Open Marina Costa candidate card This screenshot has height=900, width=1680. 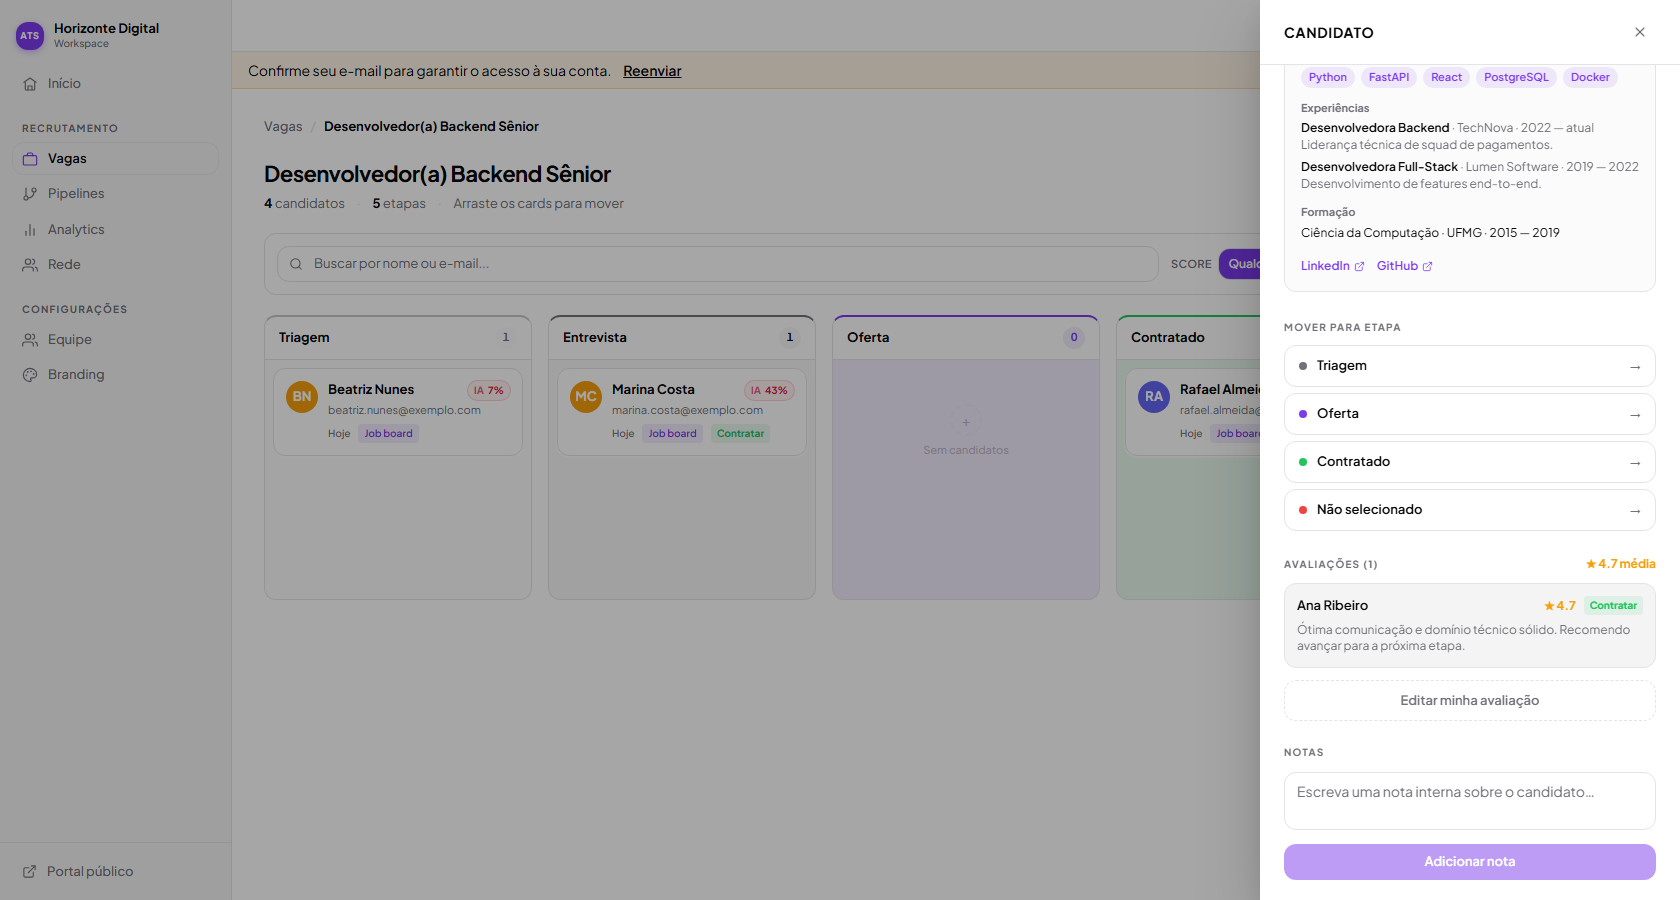[682, 412]
